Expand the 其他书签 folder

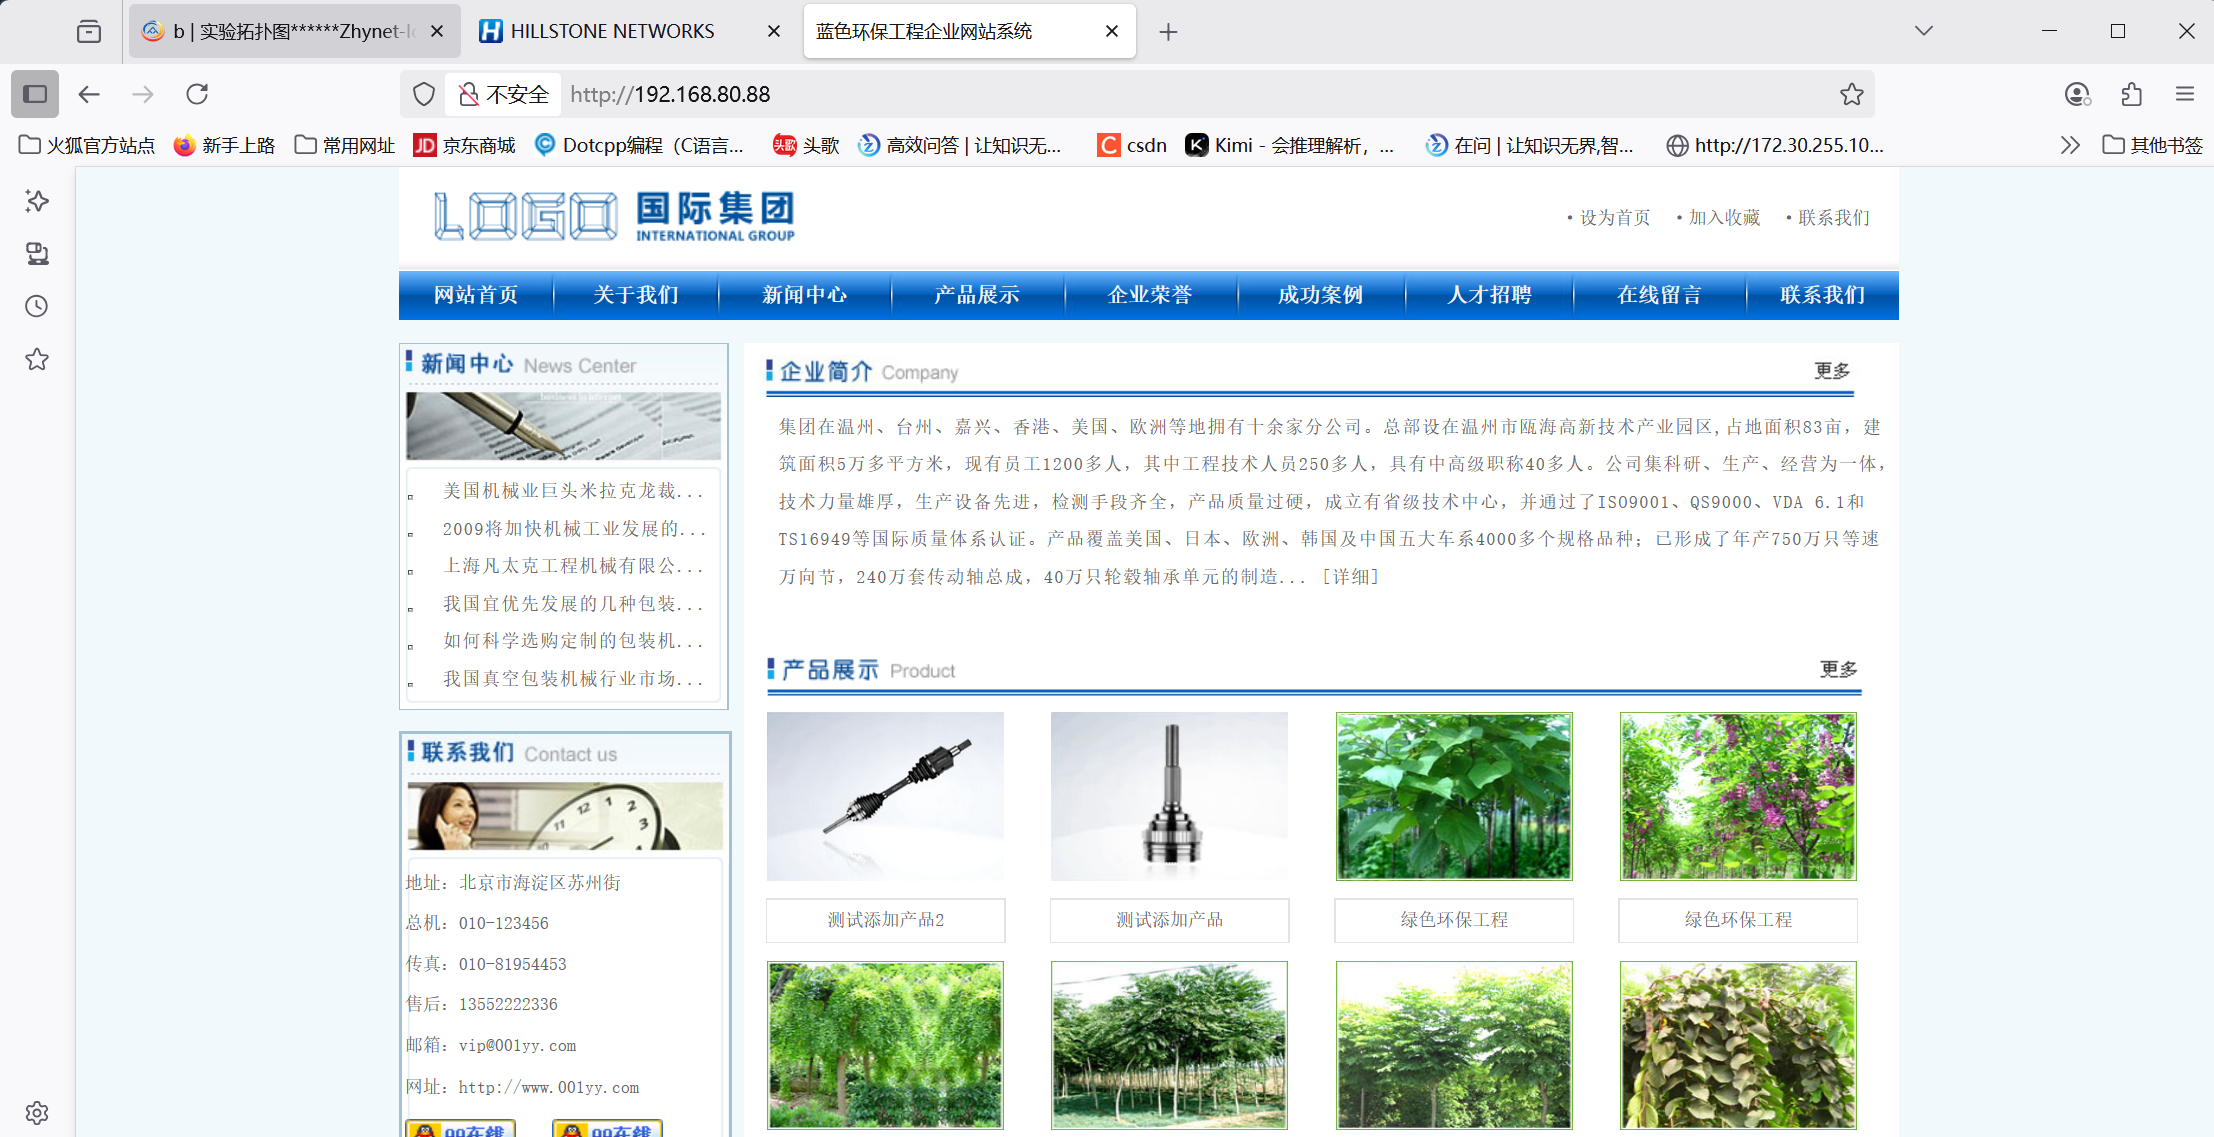click(x=2152, y=145)
